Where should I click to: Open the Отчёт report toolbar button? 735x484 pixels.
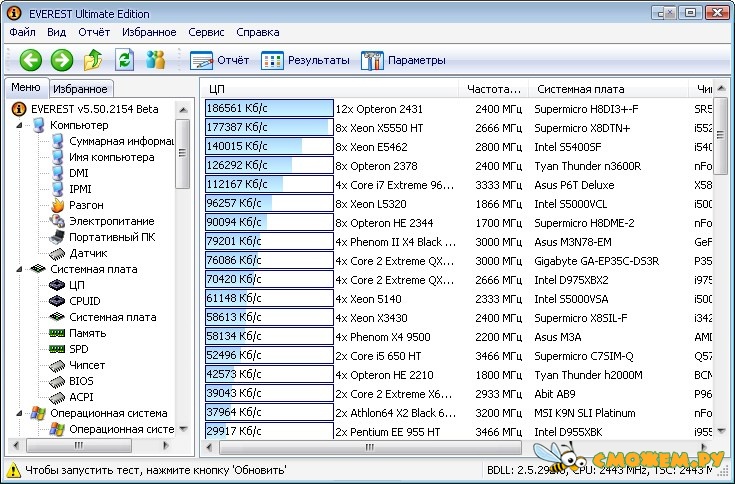(x=220, y=60)
